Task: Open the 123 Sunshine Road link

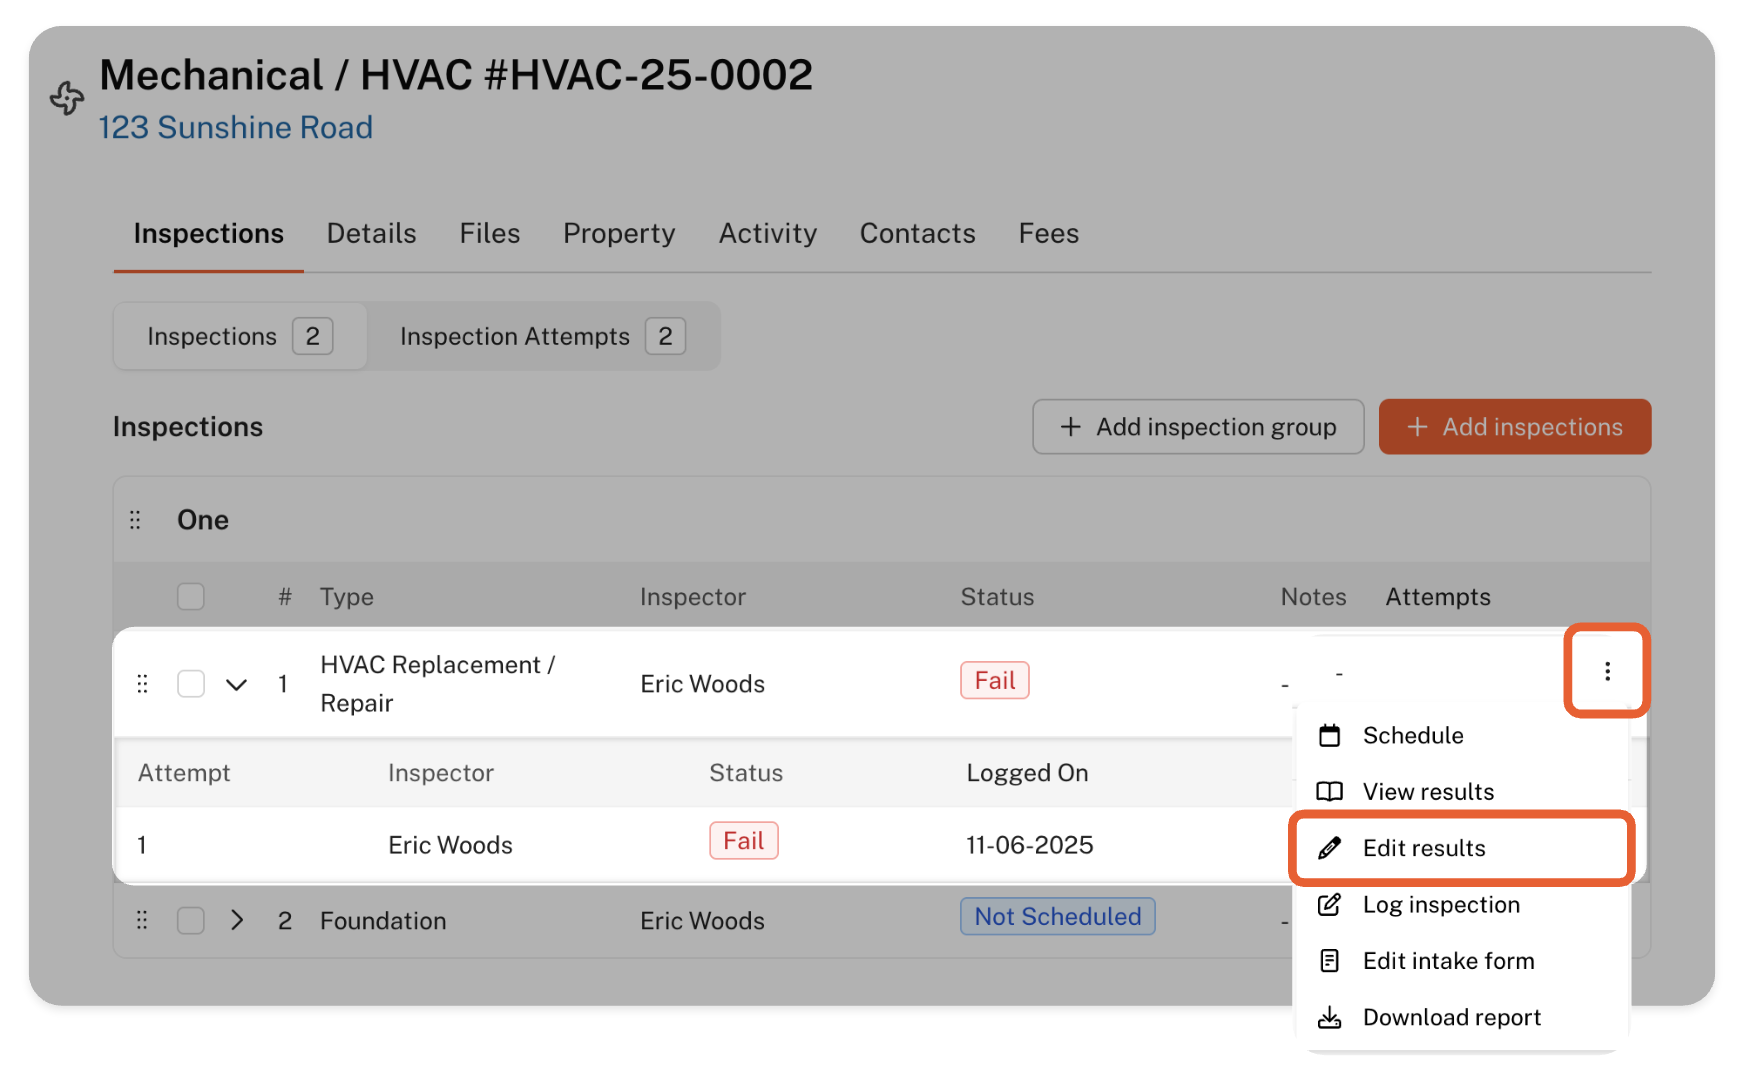Action: 235,128
